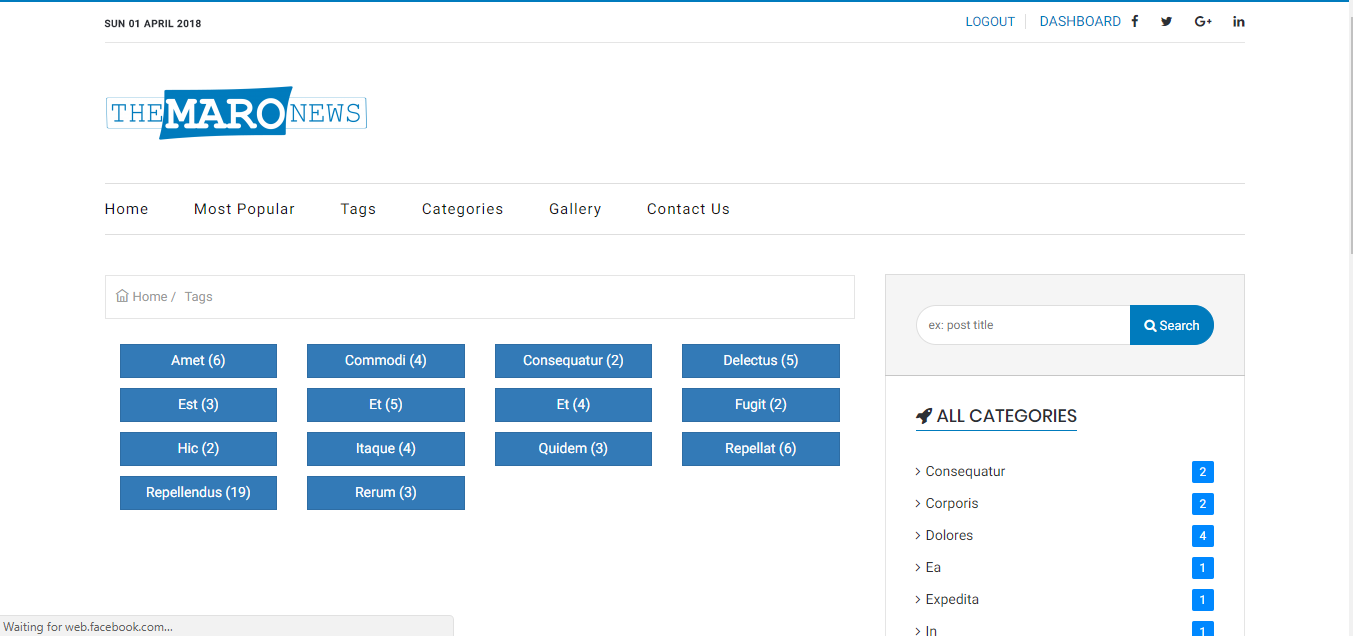Open the Consequatur category in sidebar

click(965, 471)
